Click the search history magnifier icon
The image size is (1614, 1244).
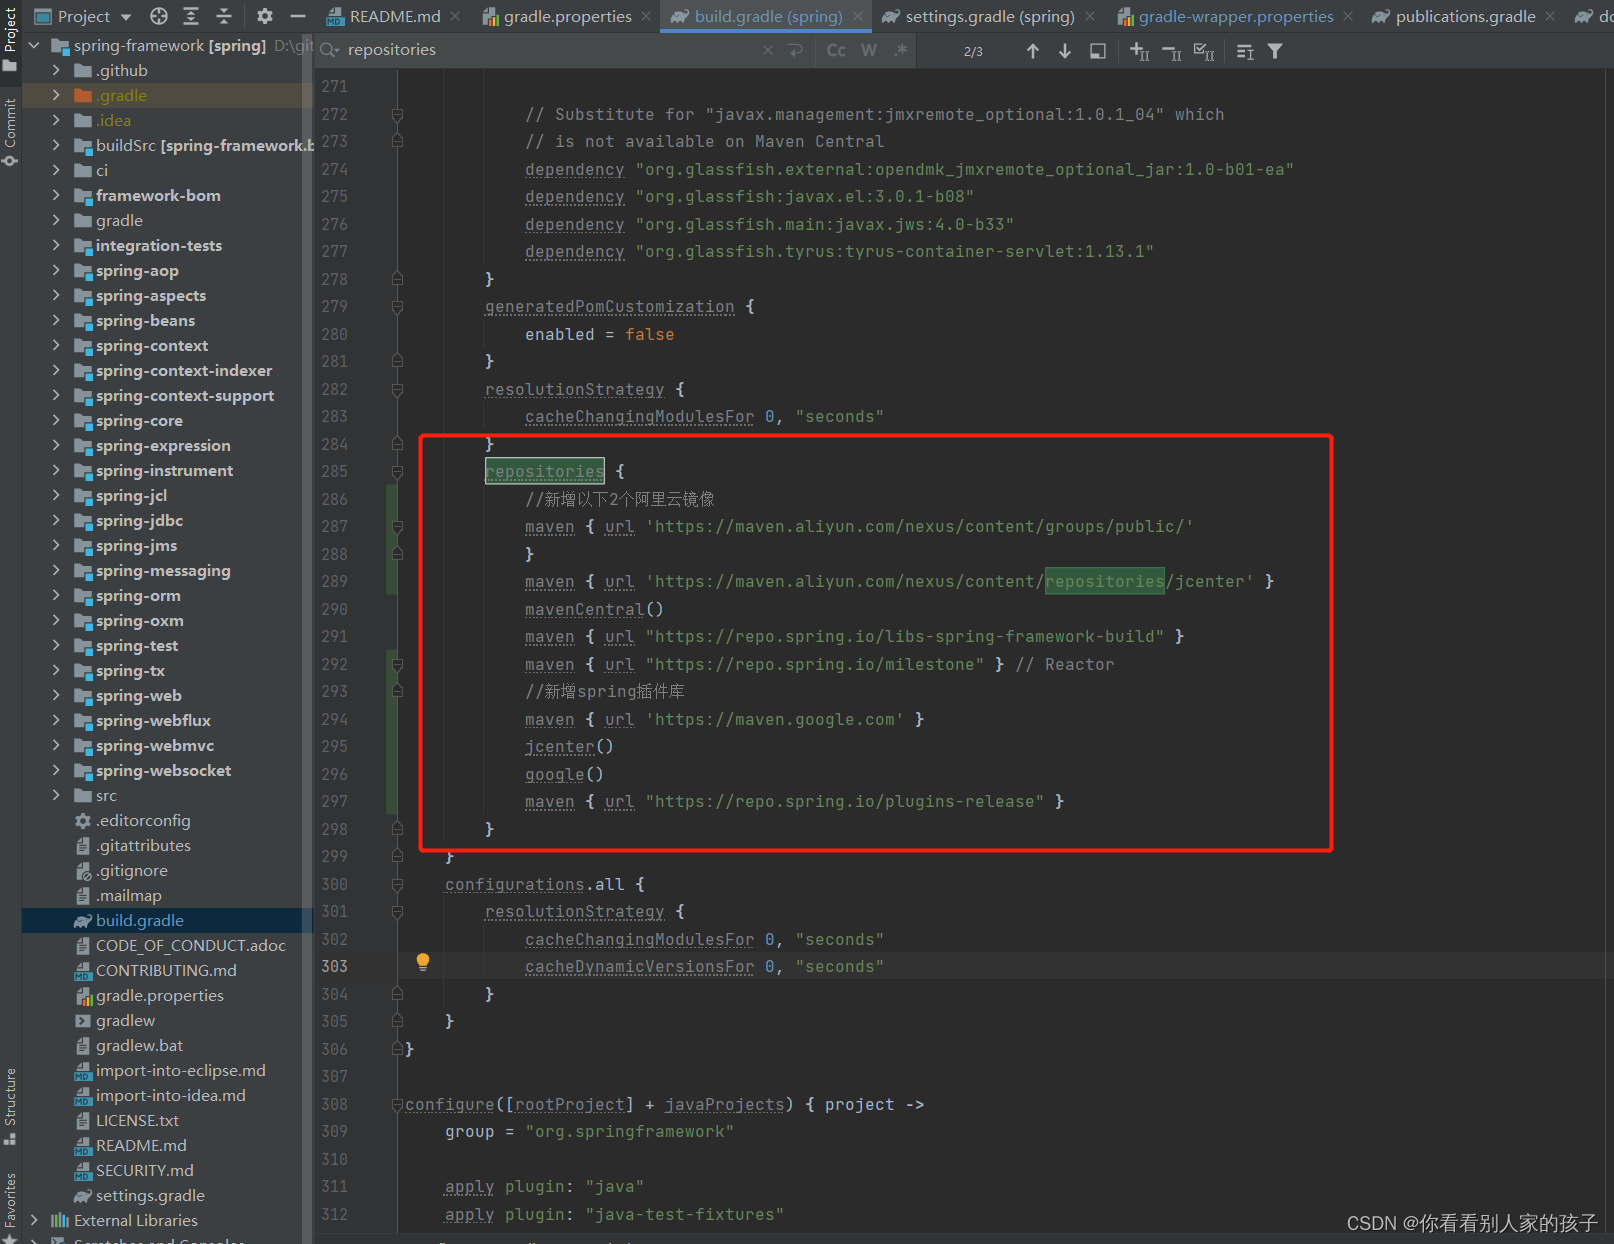pyautogui.click(x=330, y=50)
